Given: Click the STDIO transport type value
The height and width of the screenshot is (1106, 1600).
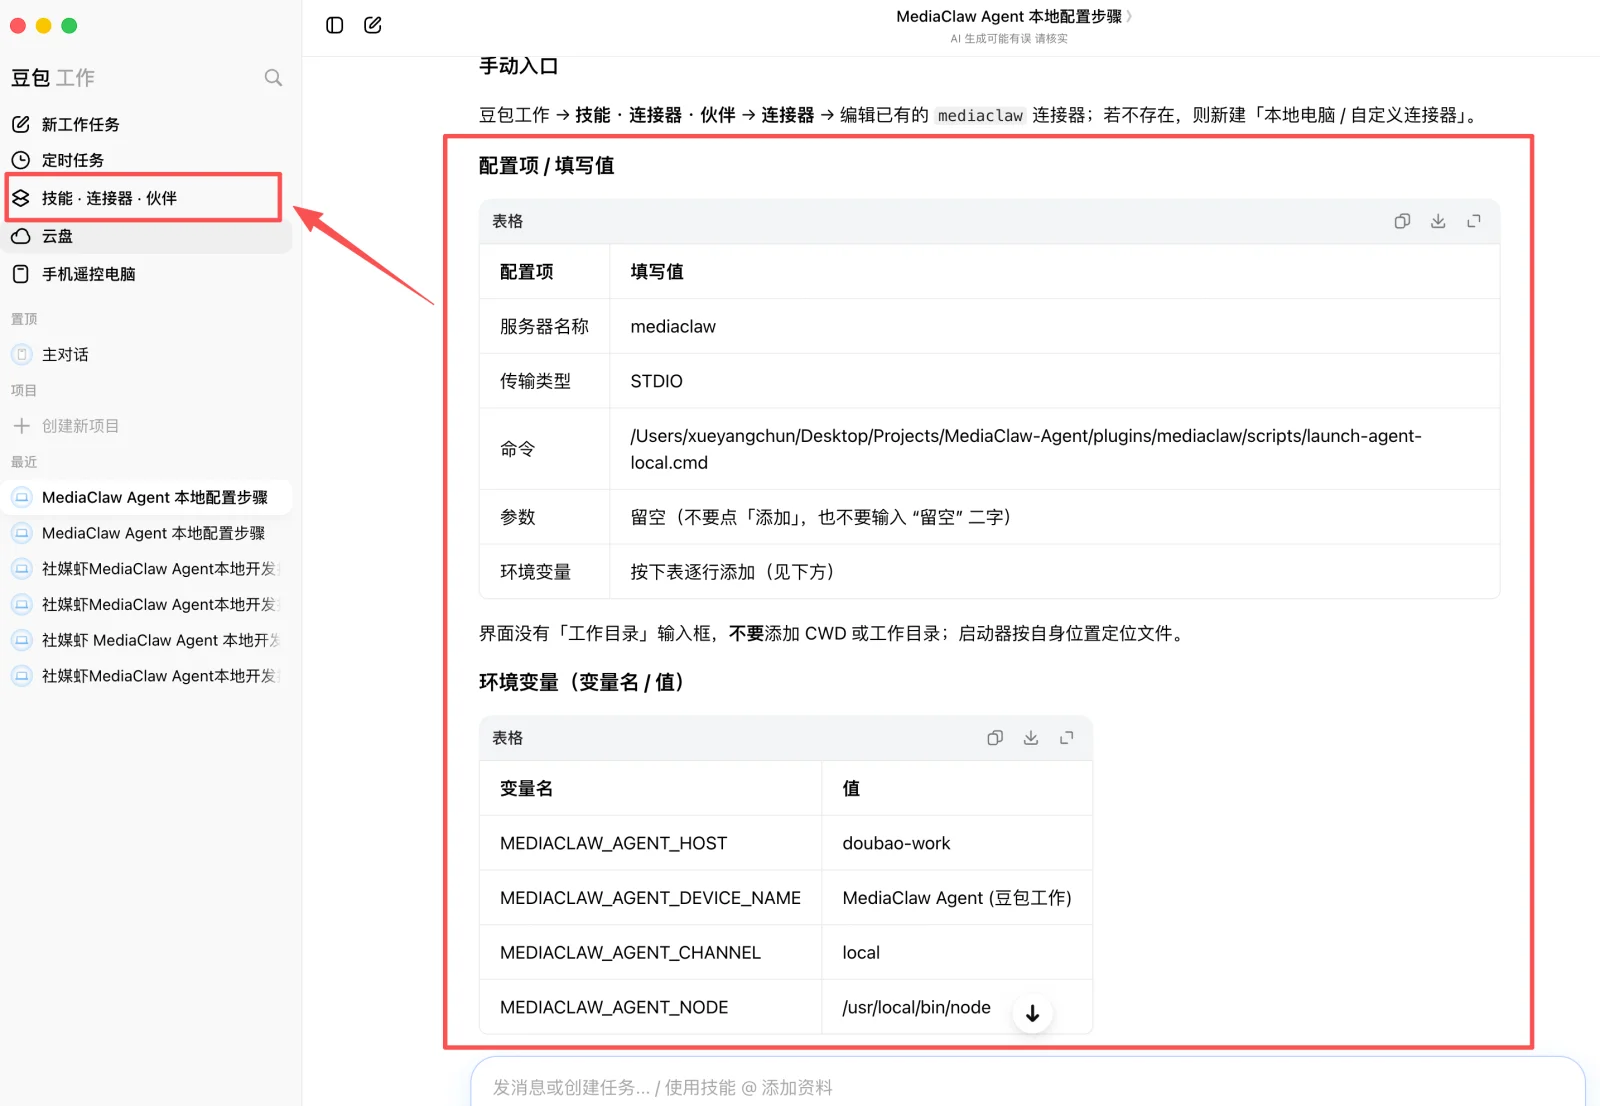Looking at the screenshot, I should point(656,381).
